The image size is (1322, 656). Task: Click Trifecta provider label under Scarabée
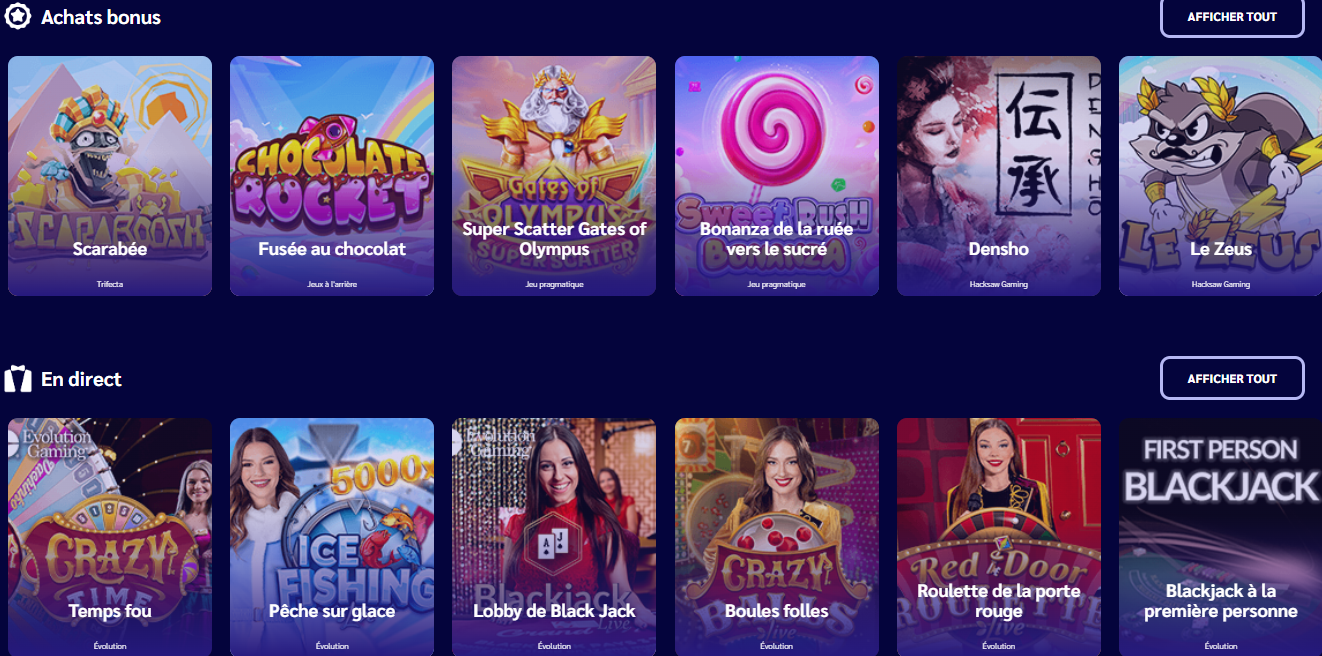pyautogui.click(x=110, y=284)
